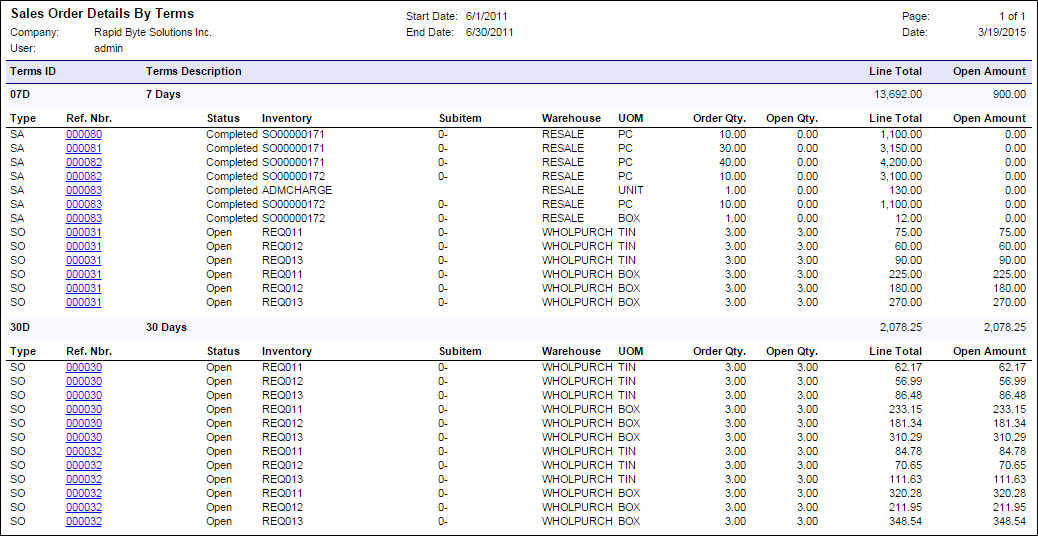Click 000082 link on the SO00000172 row
This screenshot has height=536, width=1038.
[84, 176]
